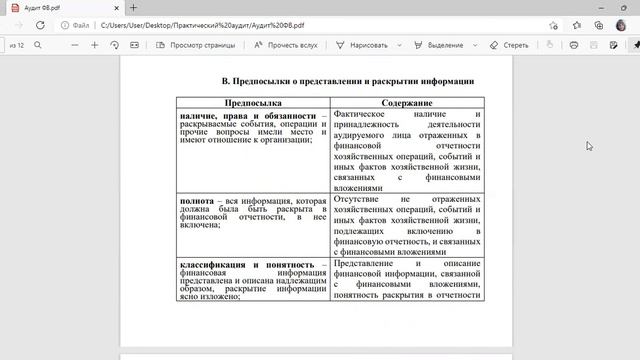Start Прочесть вслух read aloud
Image resolution: width=640 pixels, height=360 pixels.
coord(285,45)
